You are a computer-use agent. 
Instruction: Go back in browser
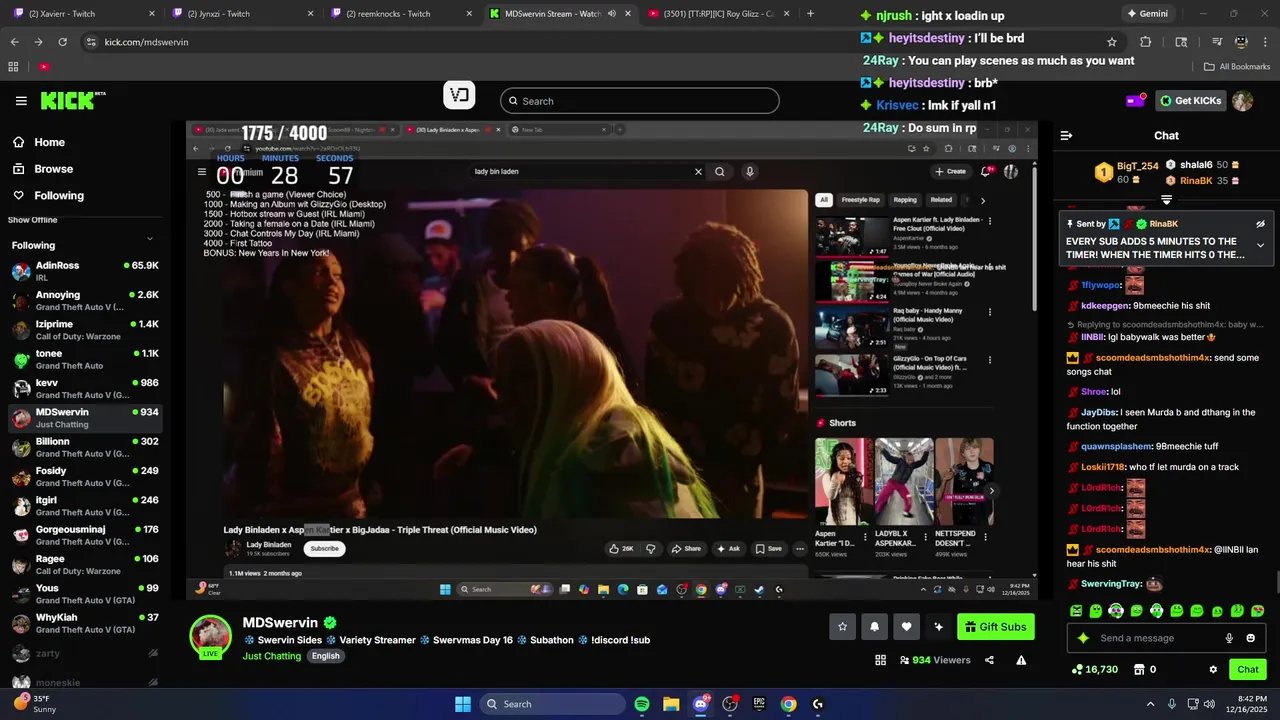tap(14, 42)
